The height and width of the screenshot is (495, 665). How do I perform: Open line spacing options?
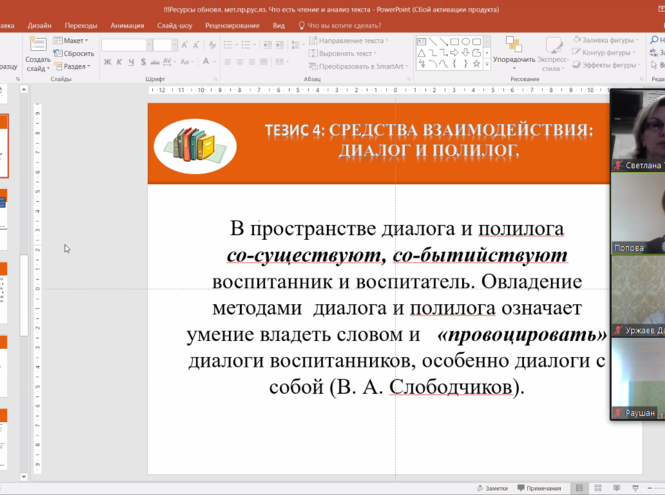296,45
